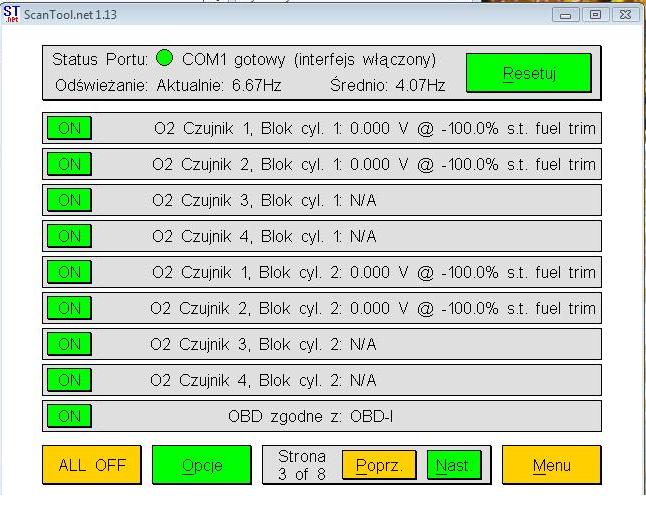
Task: Go to previous page with Poprz.
Action: point(378,465)
